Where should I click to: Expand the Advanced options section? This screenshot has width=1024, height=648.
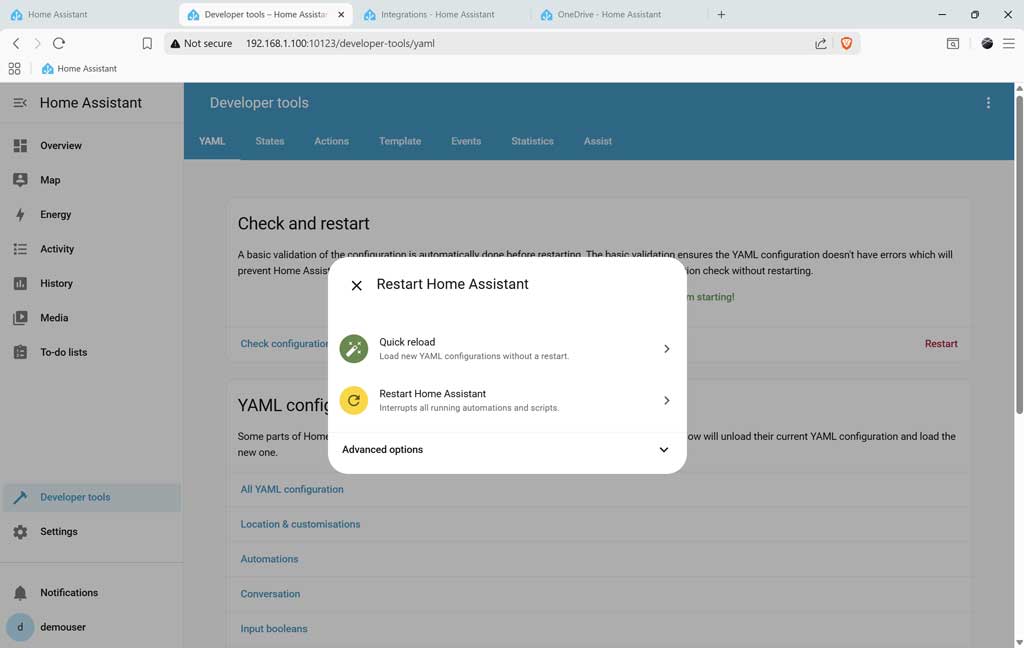[507, 449]
